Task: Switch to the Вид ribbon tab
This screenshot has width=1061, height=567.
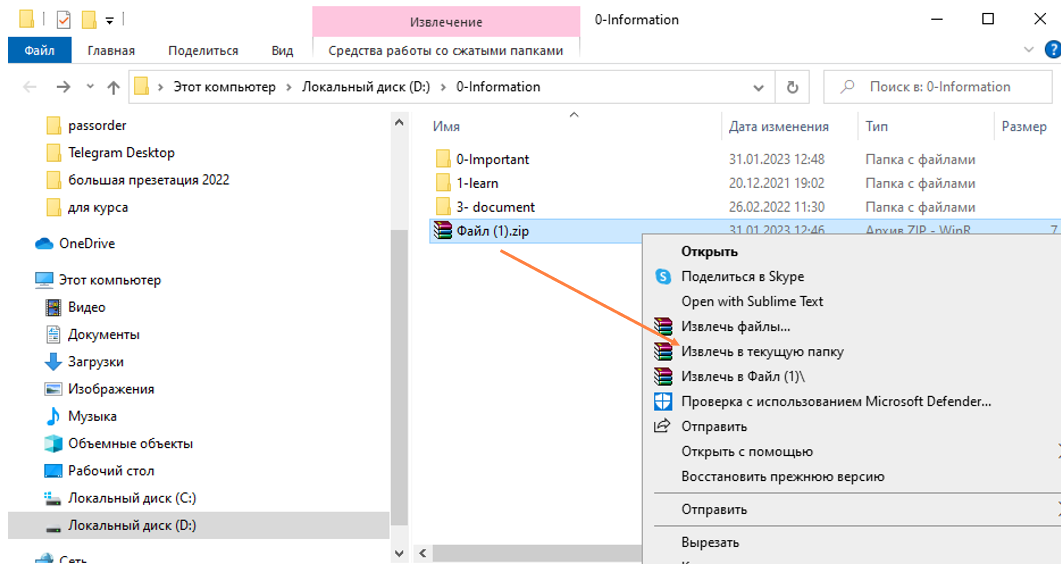Action: pyautogui.click(x=282, y=50)
